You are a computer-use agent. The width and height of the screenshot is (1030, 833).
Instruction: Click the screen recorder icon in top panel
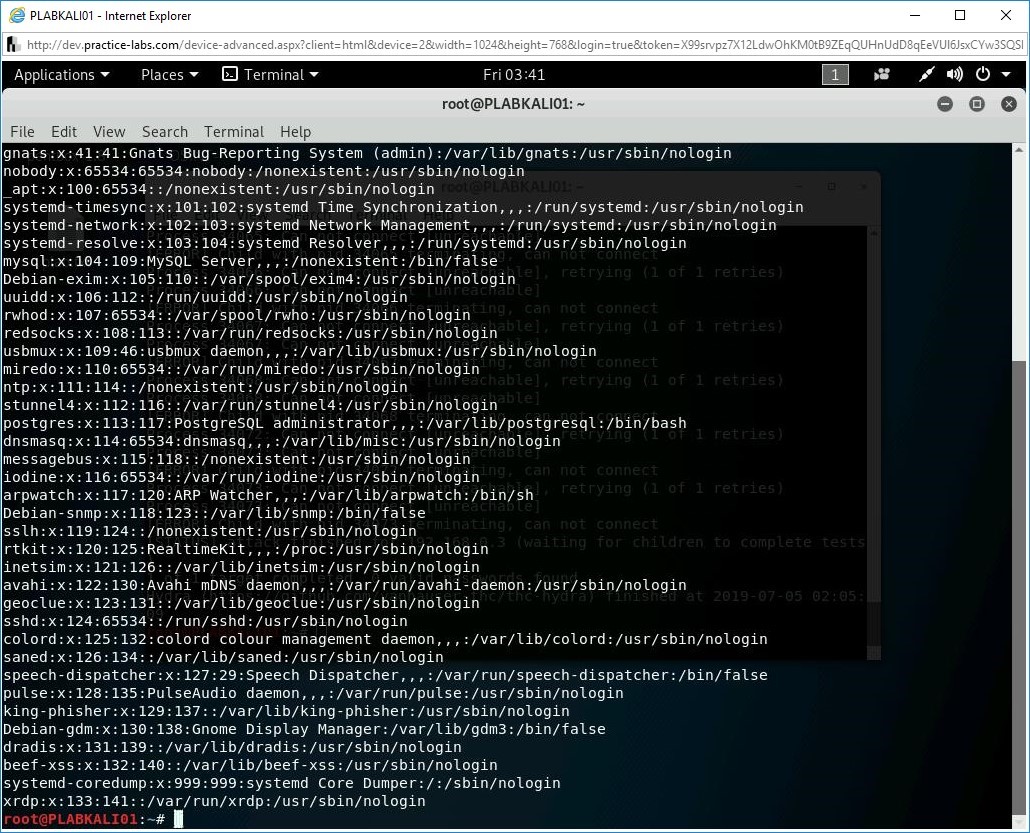880,74
